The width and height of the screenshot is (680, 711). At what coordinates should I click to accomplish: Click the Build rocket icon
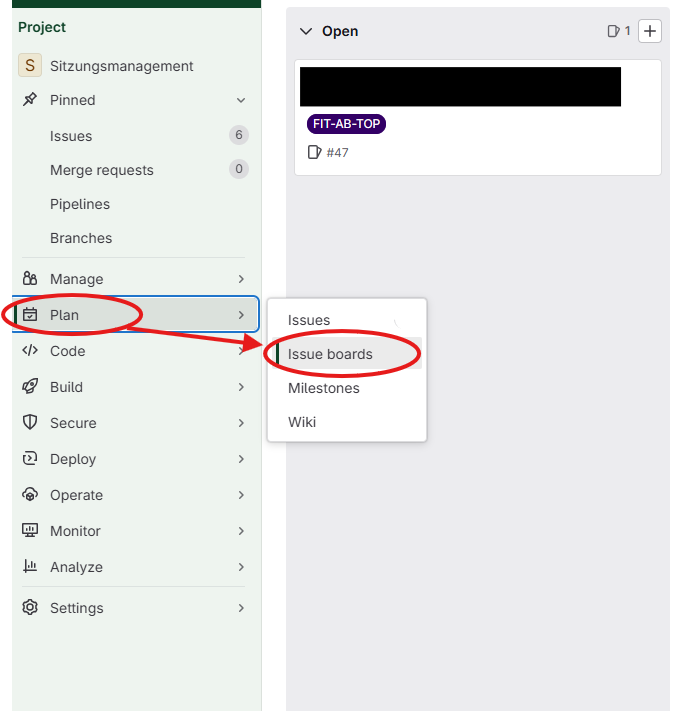[30, 386]
